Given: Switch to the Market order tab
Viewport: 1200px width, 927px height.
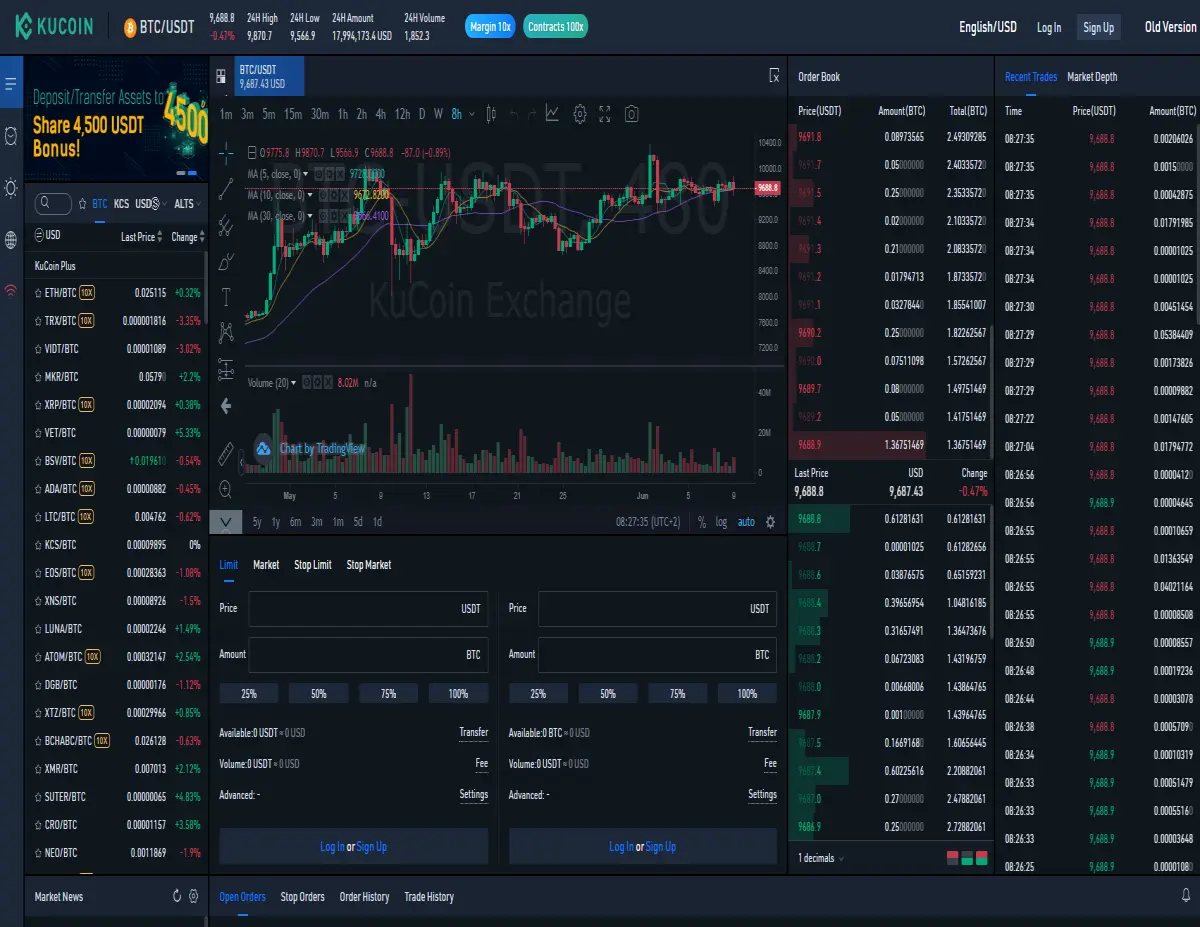Looking at the screenshot, I should tap(266, 565).
